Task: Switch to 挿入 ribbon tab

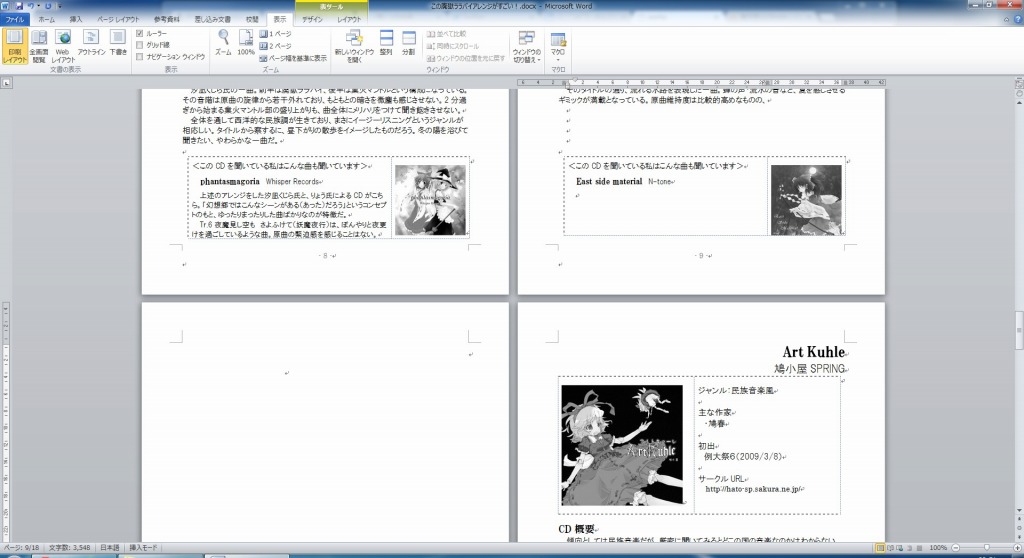Action: click(76, 20)
